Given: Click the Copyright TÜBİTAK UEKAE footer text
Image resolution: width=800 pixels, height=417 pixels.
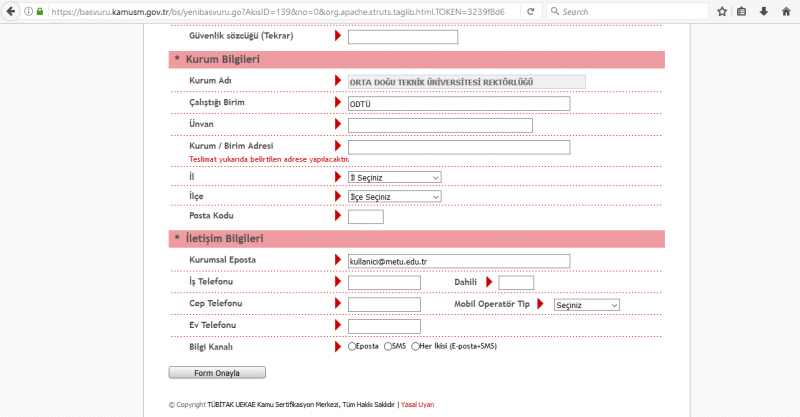Looking at the screenshot, I should click(x=282, y=405).
